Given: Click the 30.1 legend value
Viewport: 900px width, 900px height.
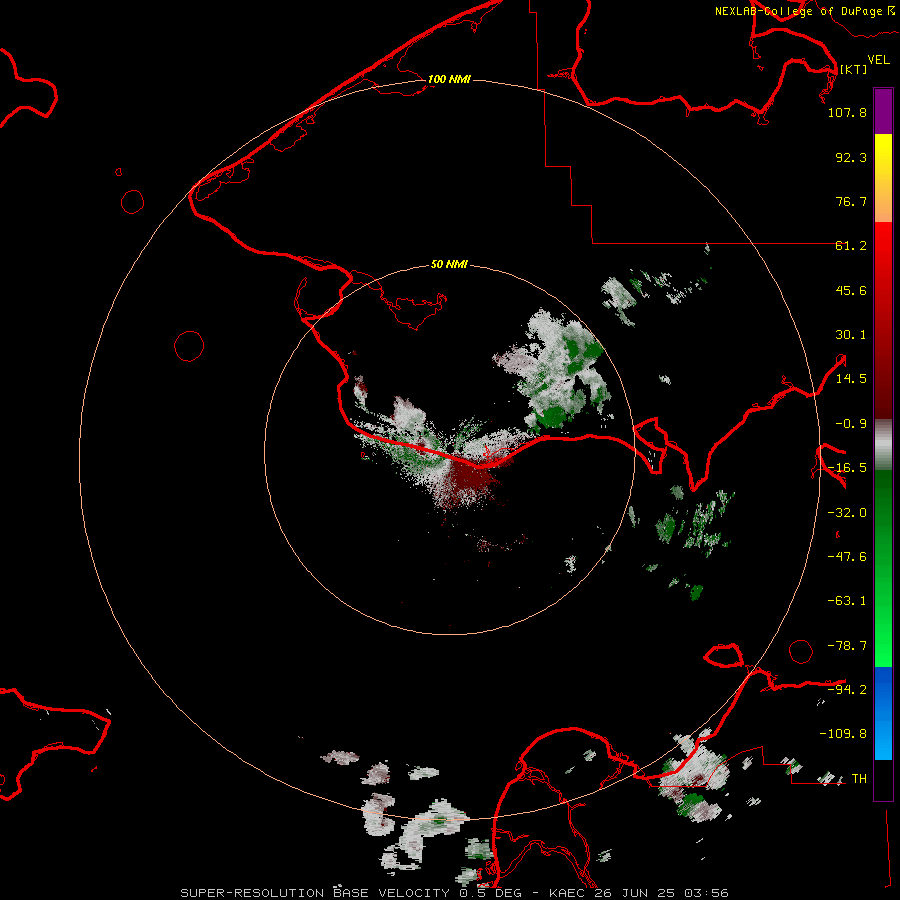Looking at the screenshot, I should [851, 335].
